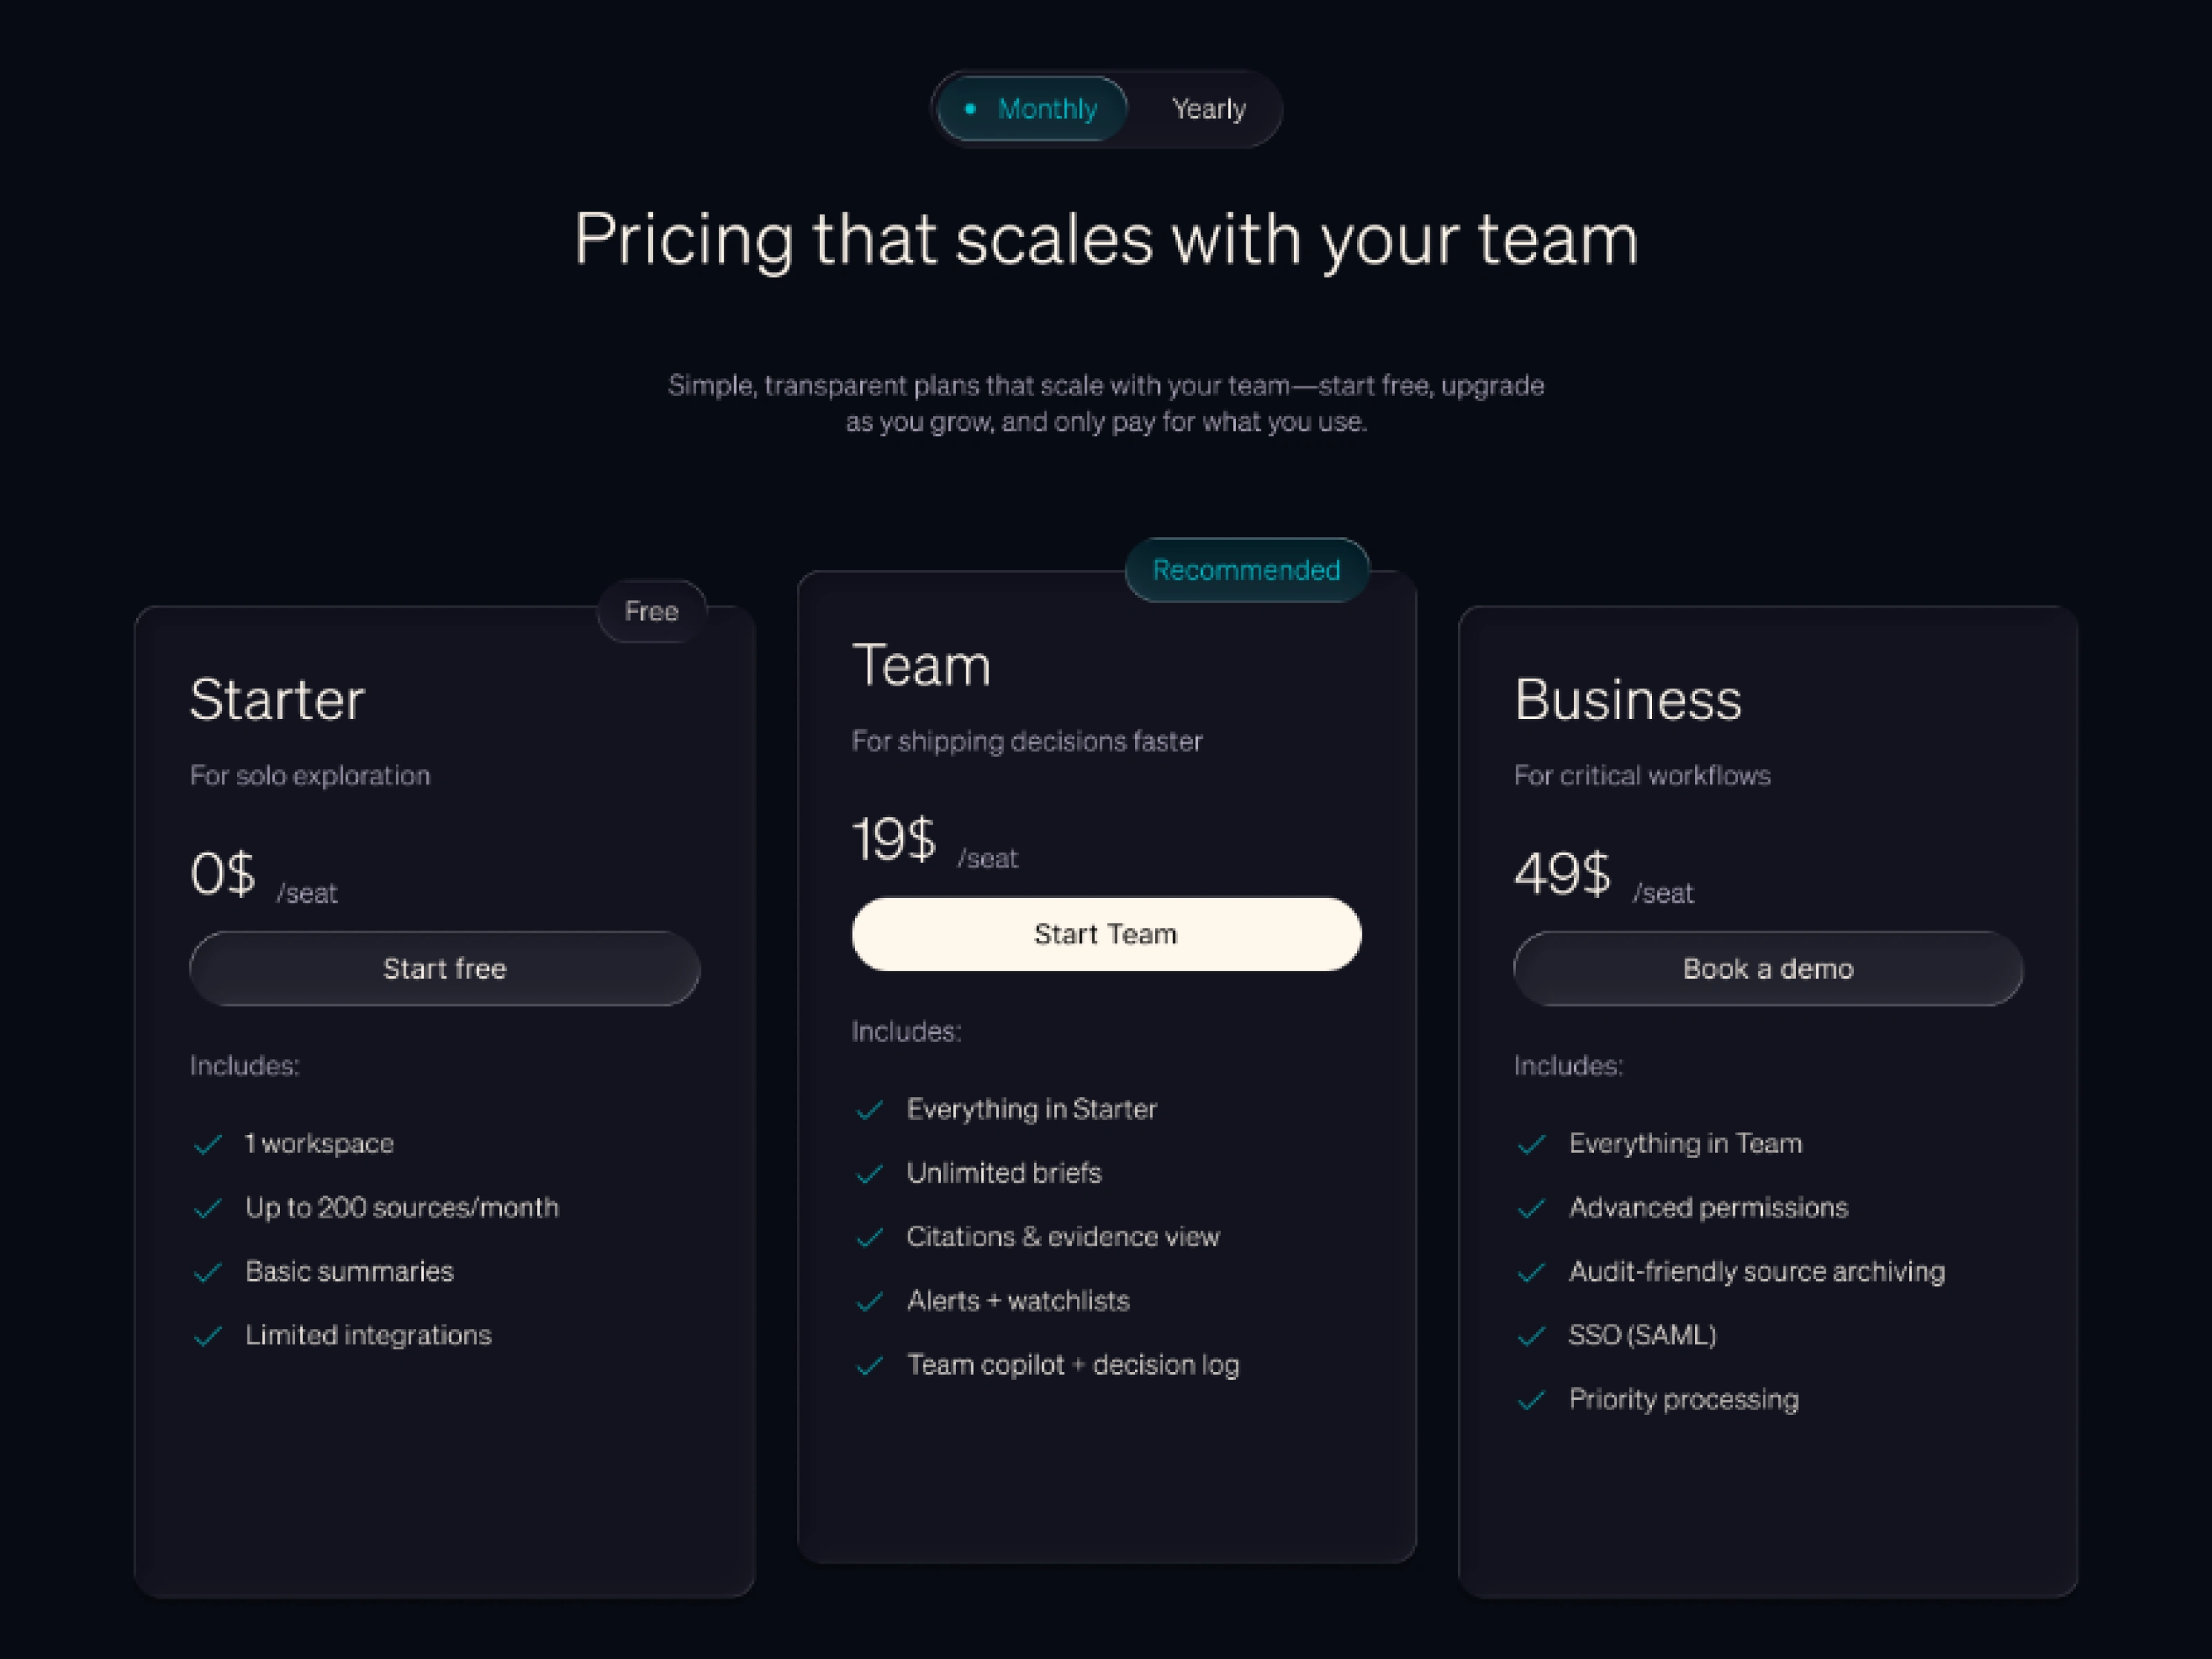Click the Start free button
Viewport: 2212px width, 1659px height.
point(444,968)
